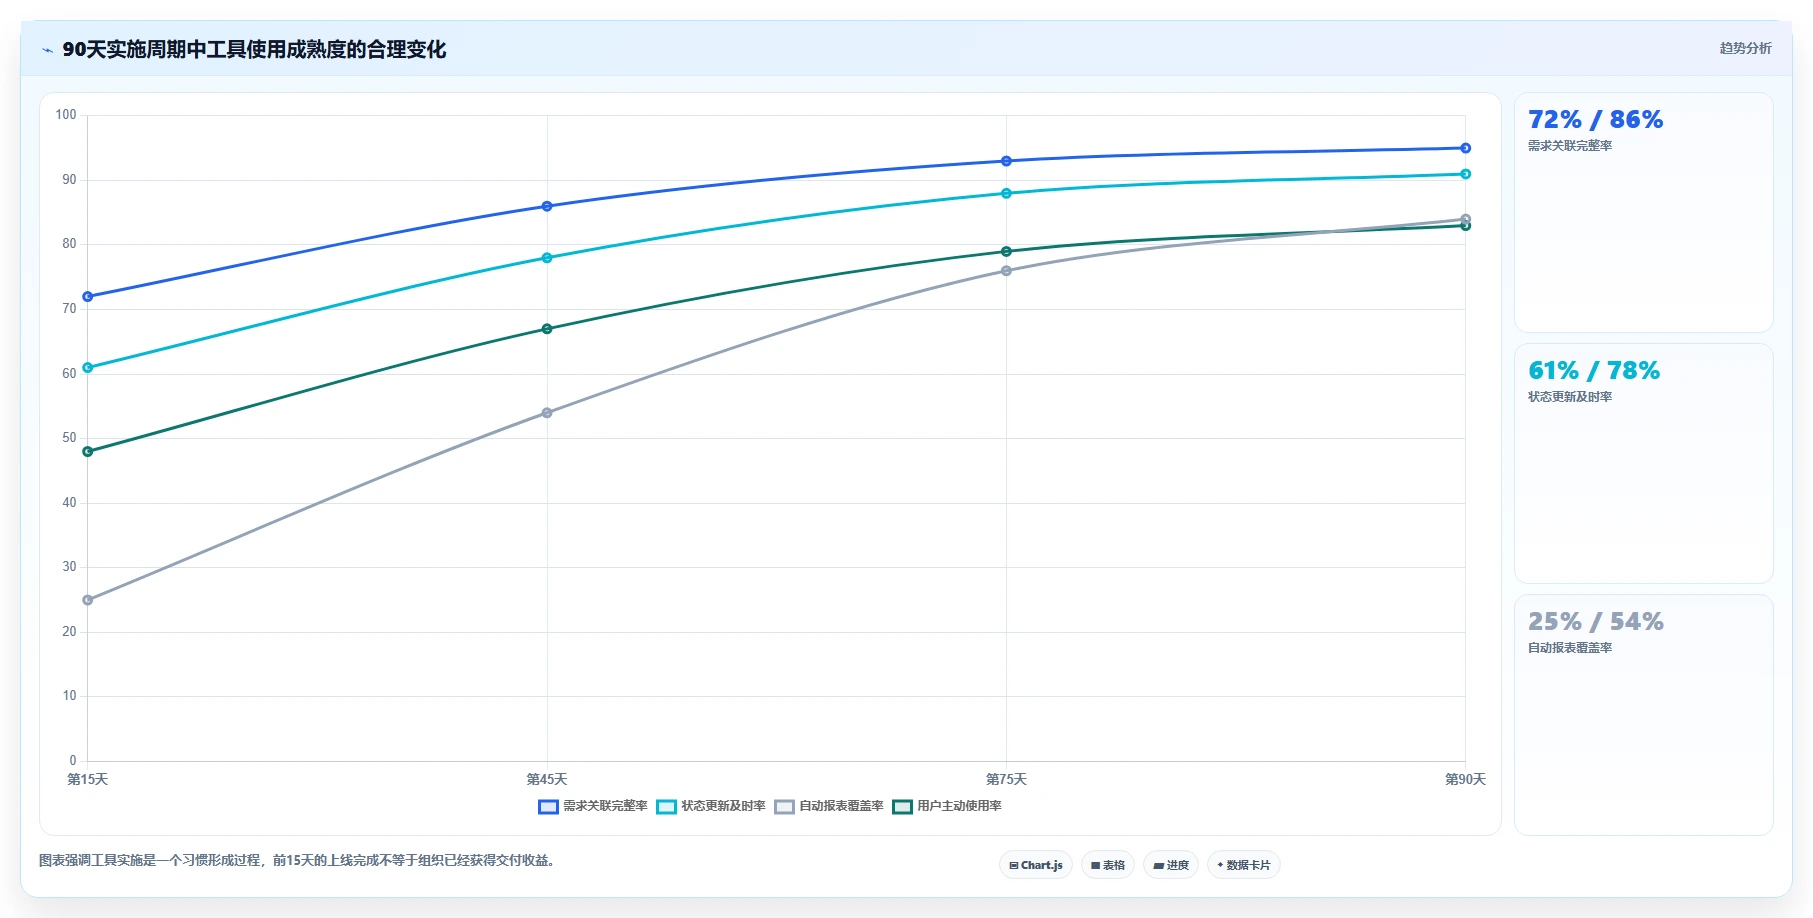Click the 表格 chip below the chart

[1108, 865]
